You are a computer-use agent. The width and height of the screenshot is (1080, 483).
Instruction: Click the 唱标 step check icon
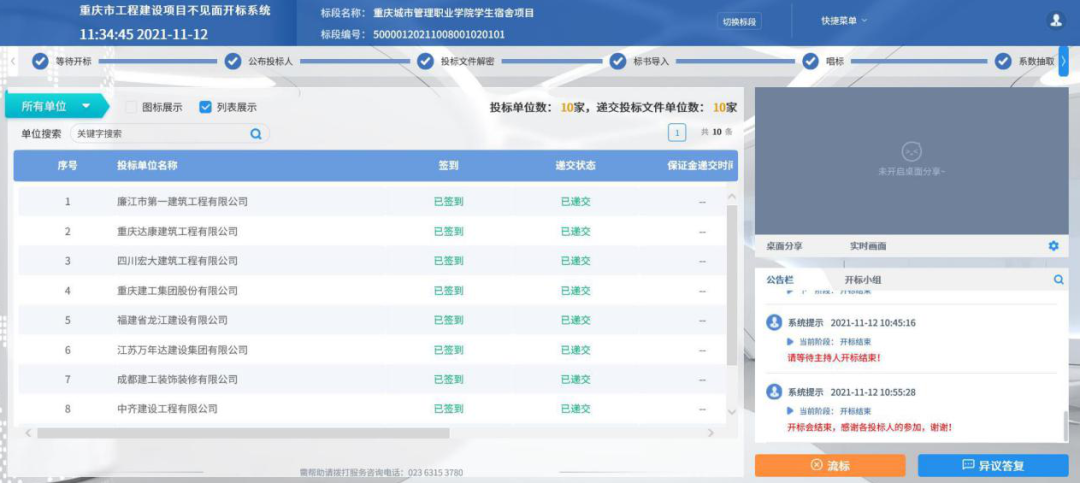(x=811, y=61)
